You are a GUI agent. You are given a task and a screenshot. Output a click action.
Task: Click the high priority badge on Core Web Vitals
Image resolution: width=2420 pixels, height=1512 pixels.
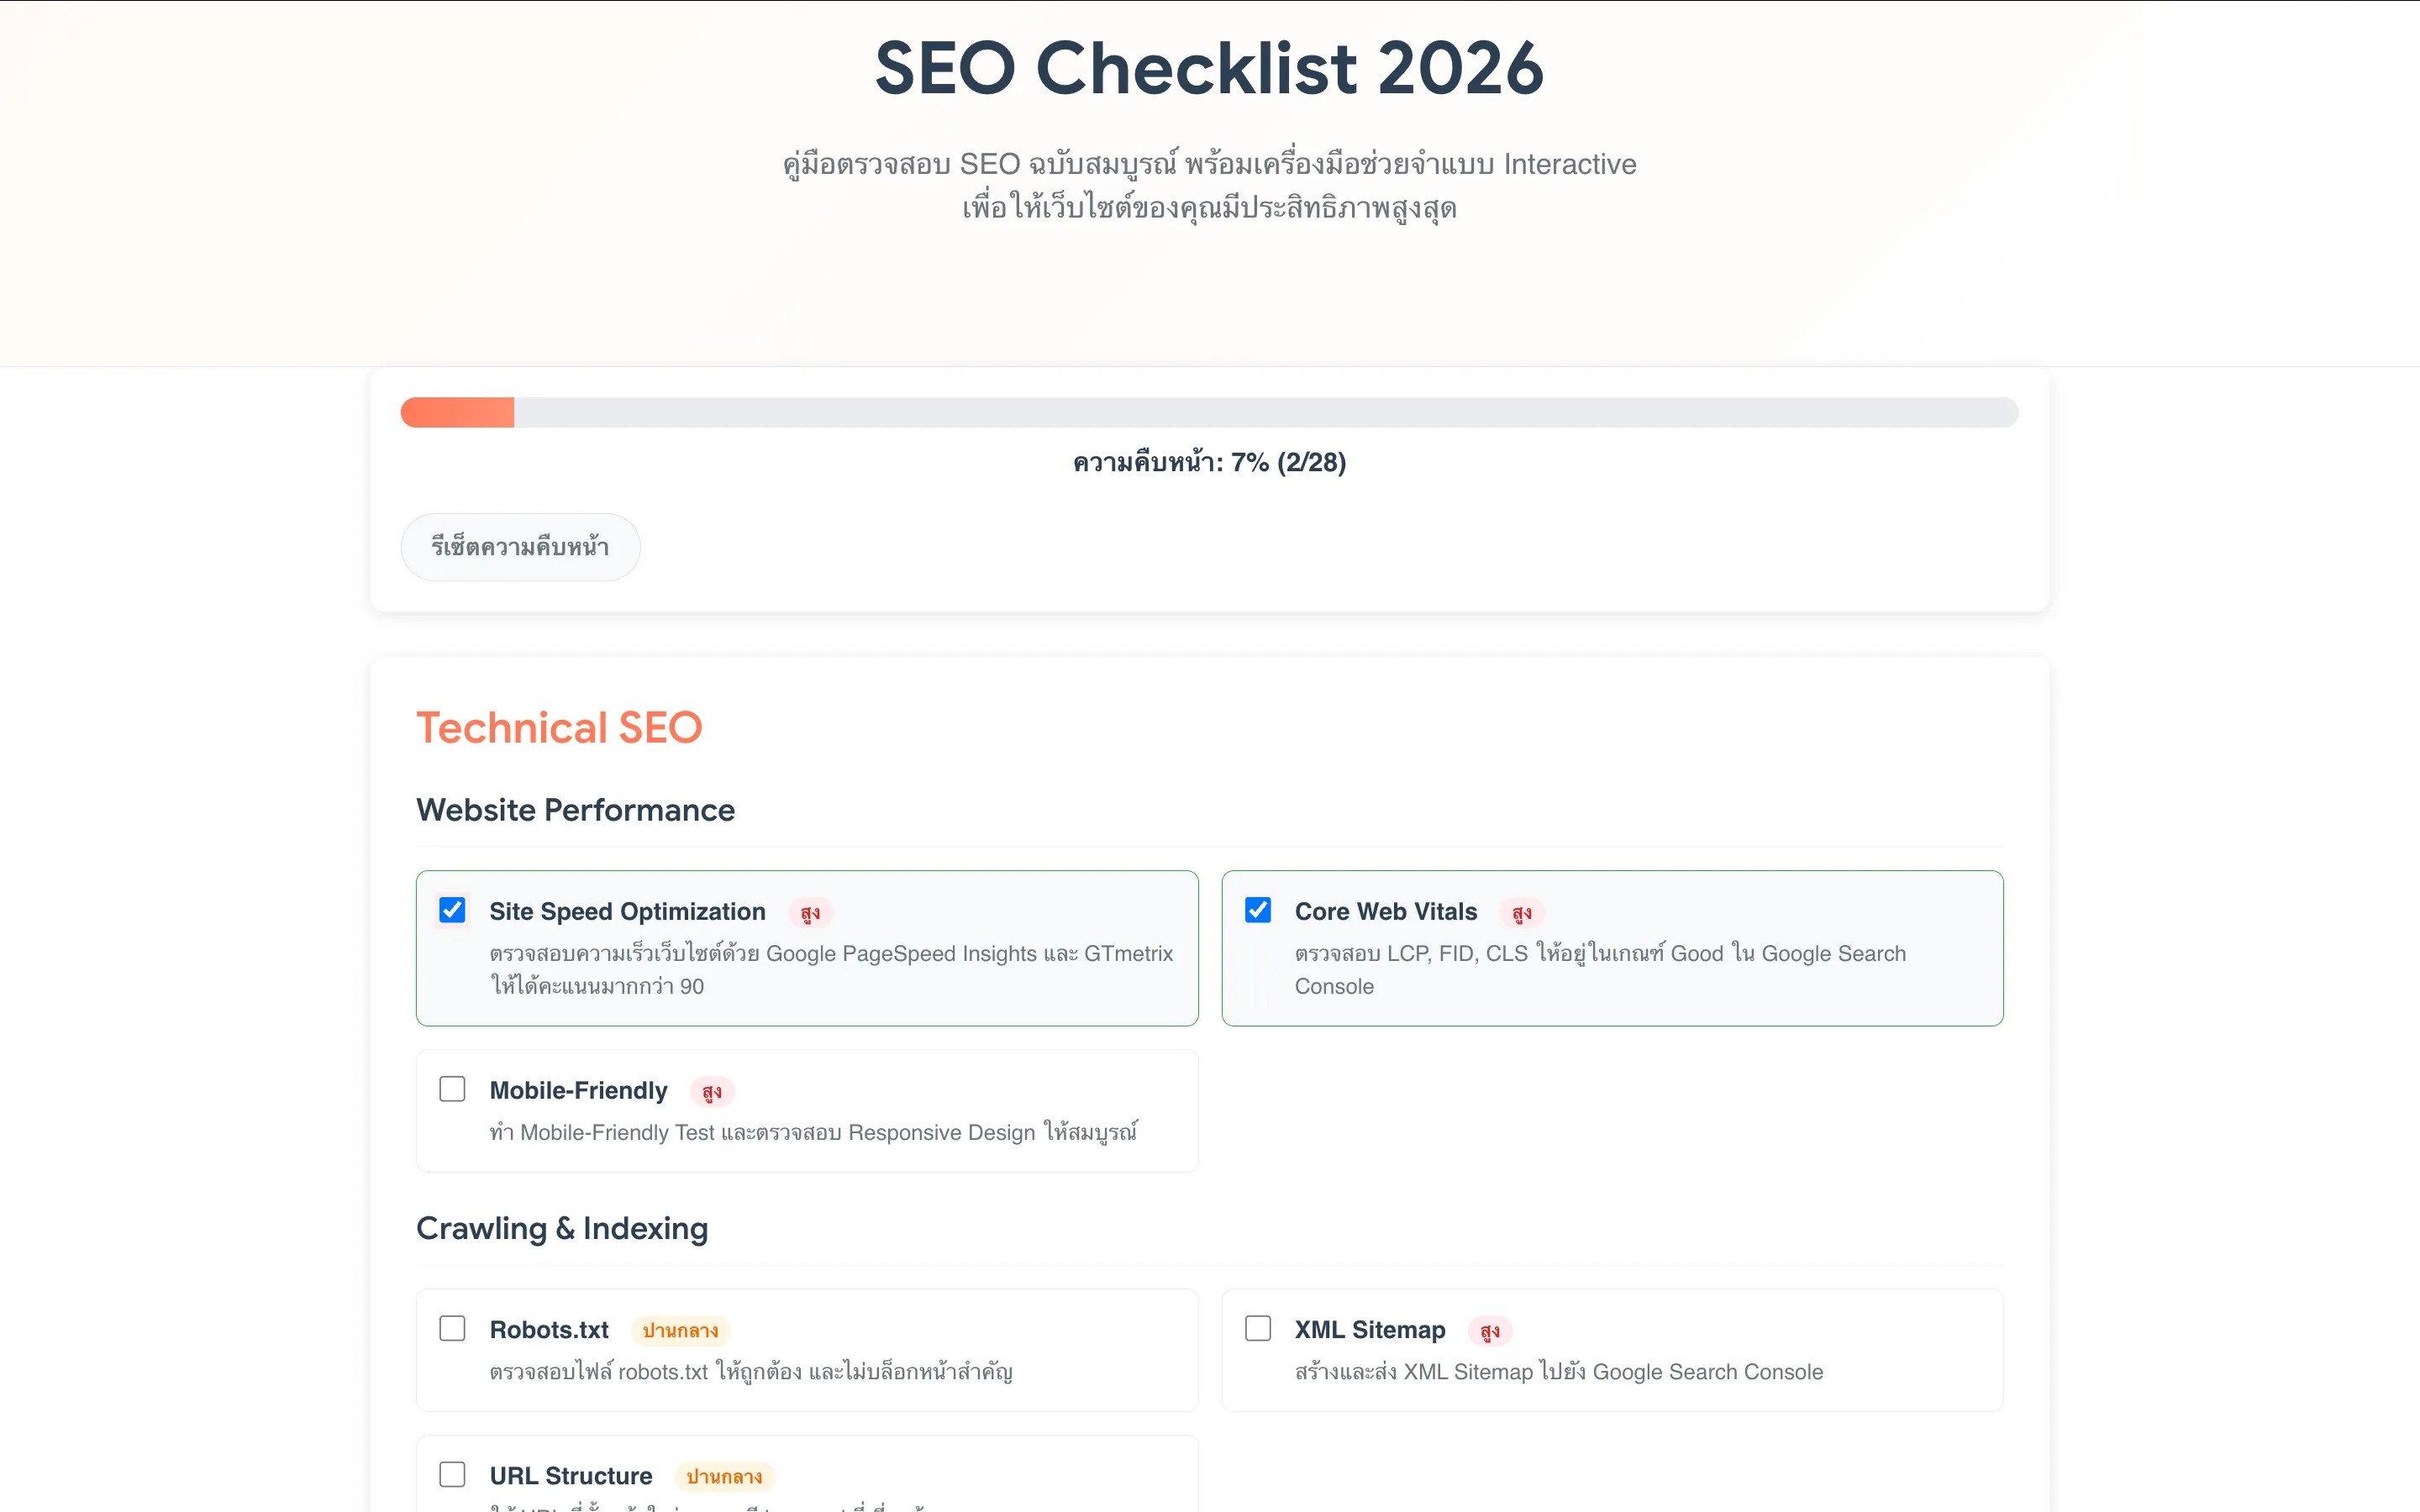(x=1521, y=913)
